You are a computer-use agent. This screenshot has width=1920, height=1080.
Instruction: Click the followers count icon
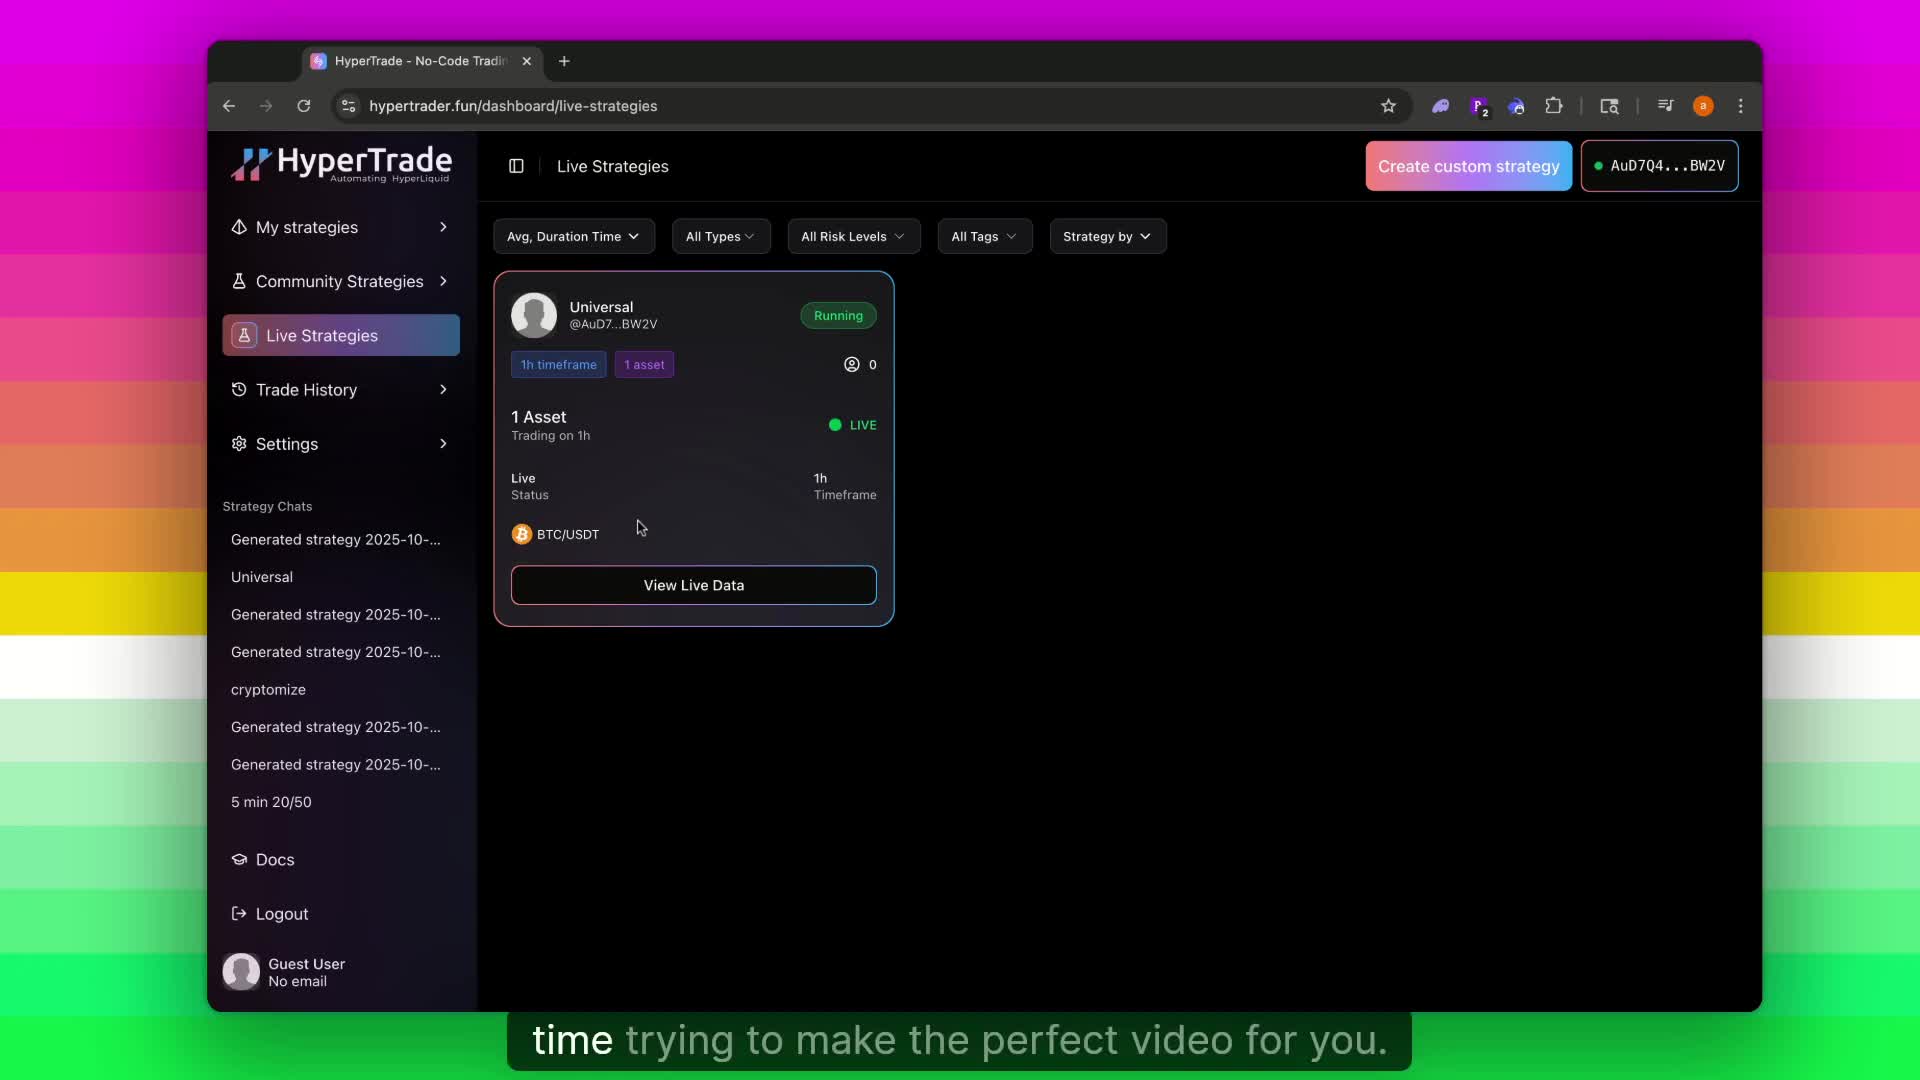click(x=852, y=365)
